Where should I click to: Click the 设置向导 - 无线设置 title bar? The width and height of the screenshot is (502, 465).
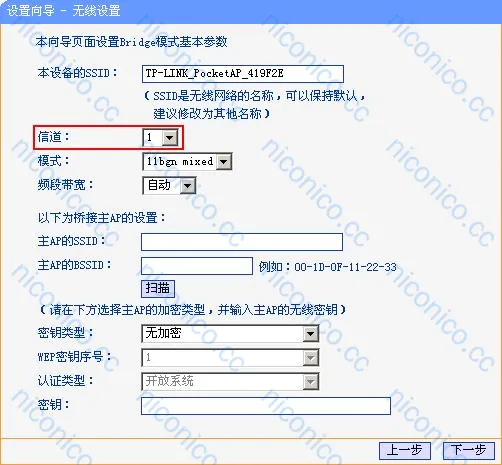point(251,11)
